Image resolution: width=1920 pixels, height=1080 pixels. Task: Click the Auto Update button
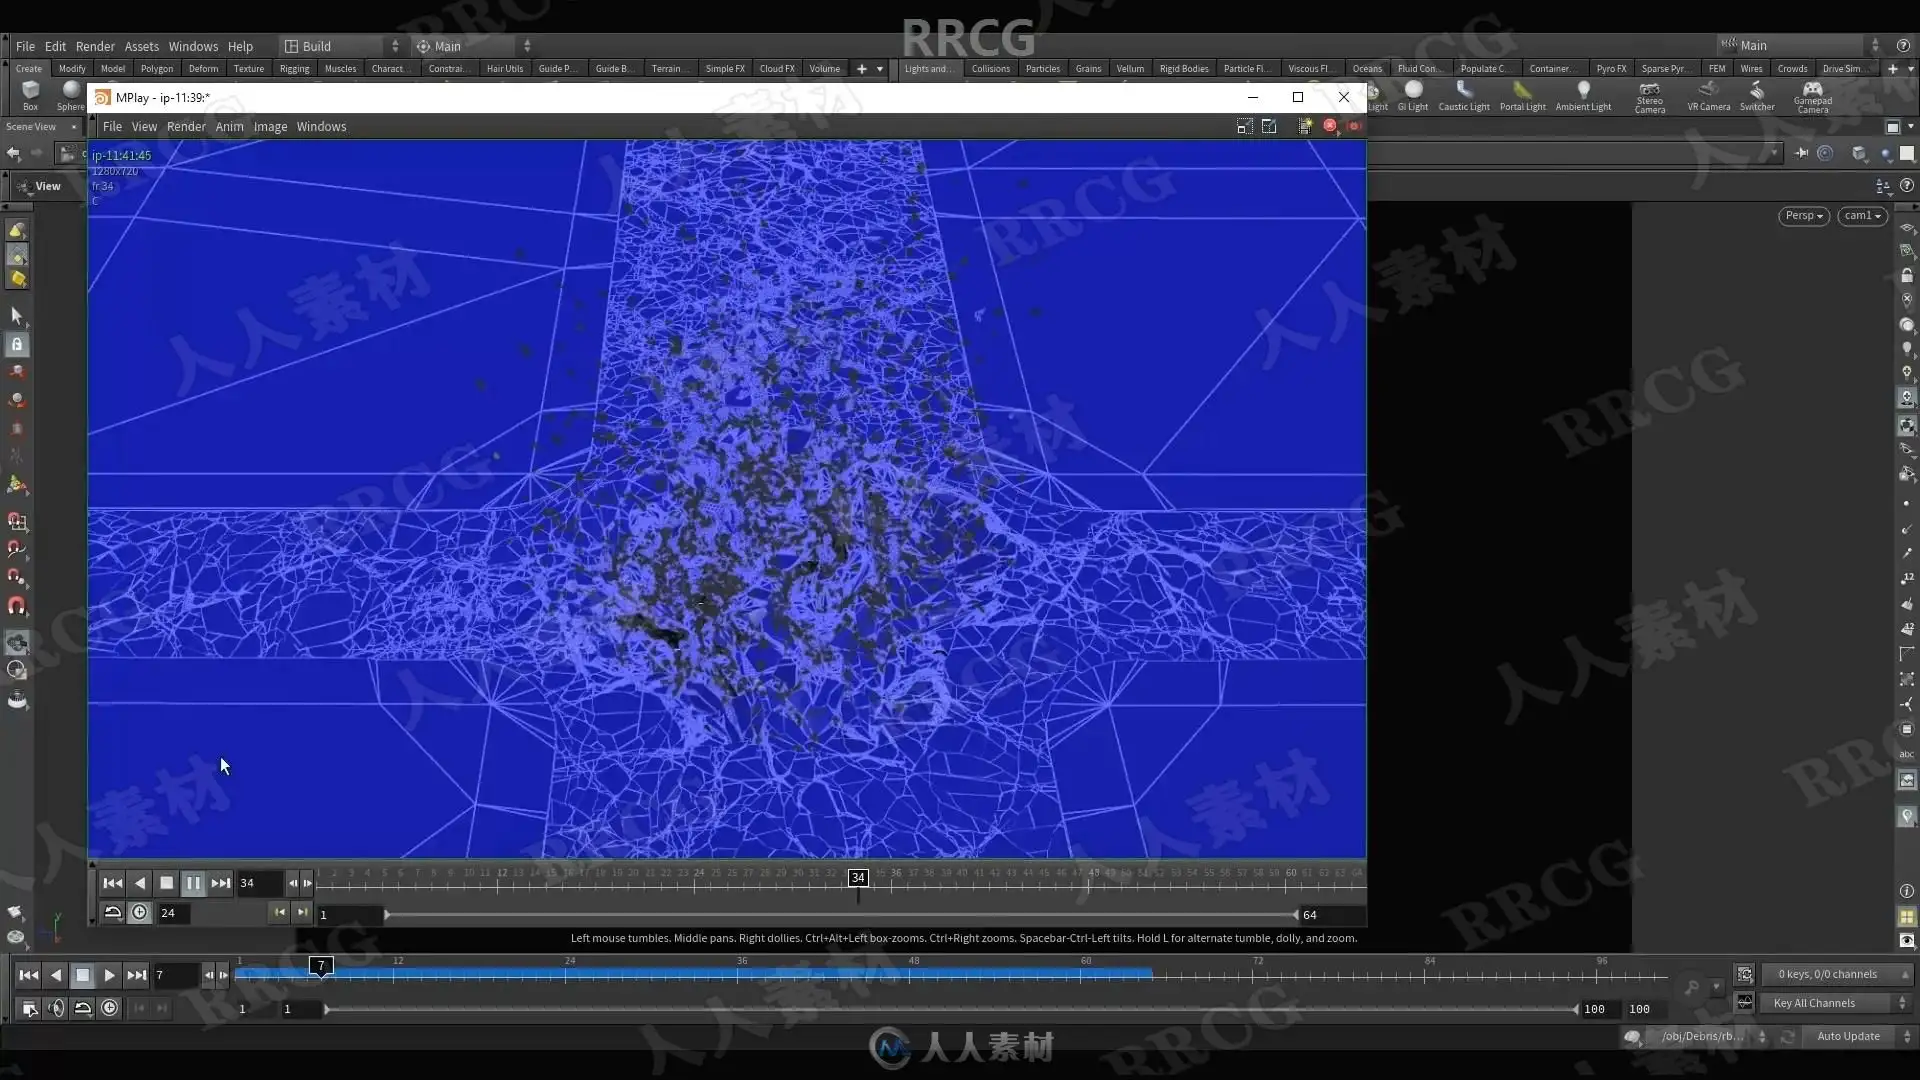pyautogui.click(x=1848, y=1036)
